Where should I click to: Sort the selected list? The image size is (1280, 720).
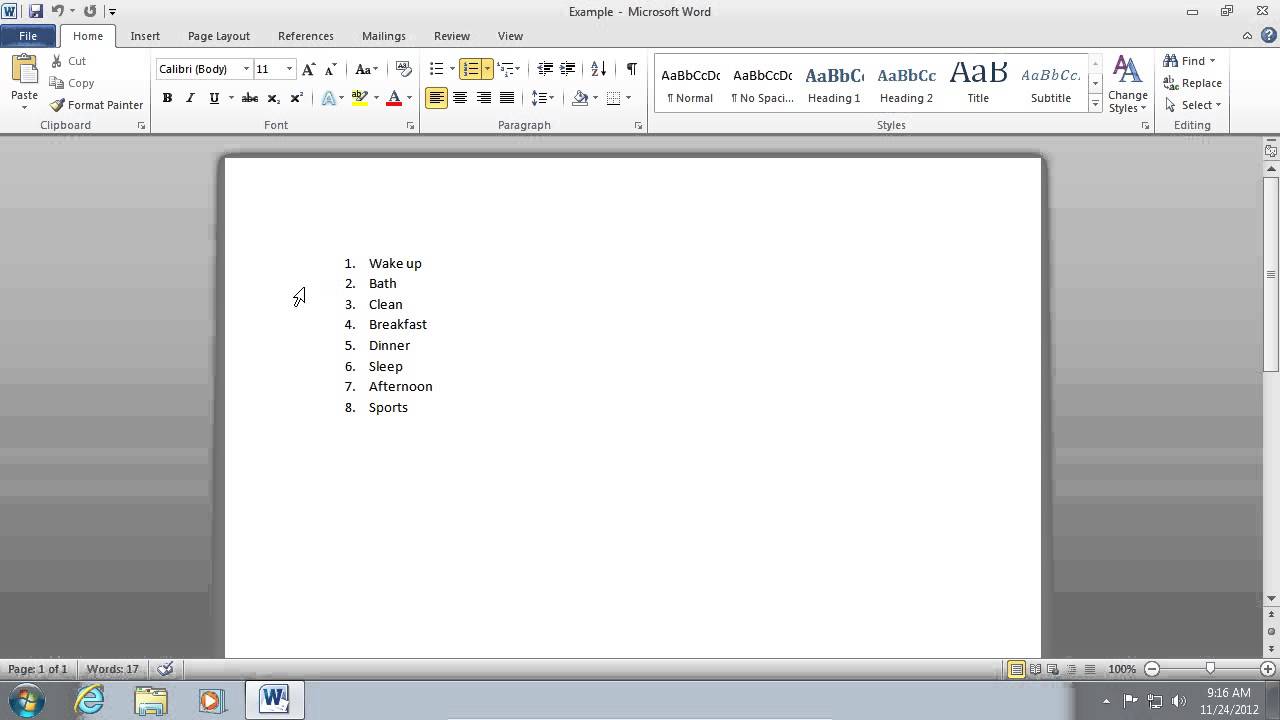[598, 69]
